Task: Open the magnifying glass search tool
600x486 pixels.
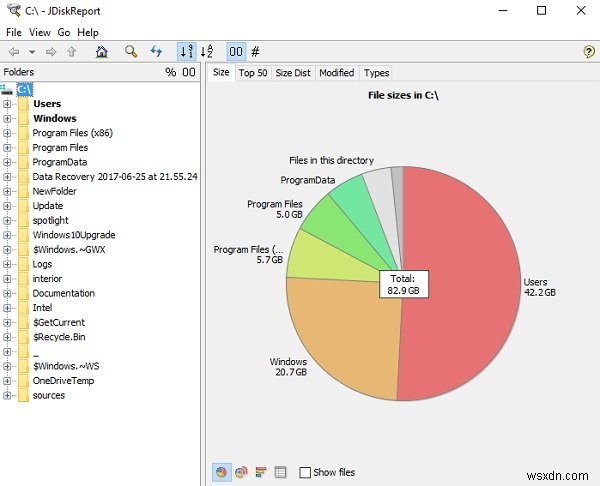Action: 131,51
